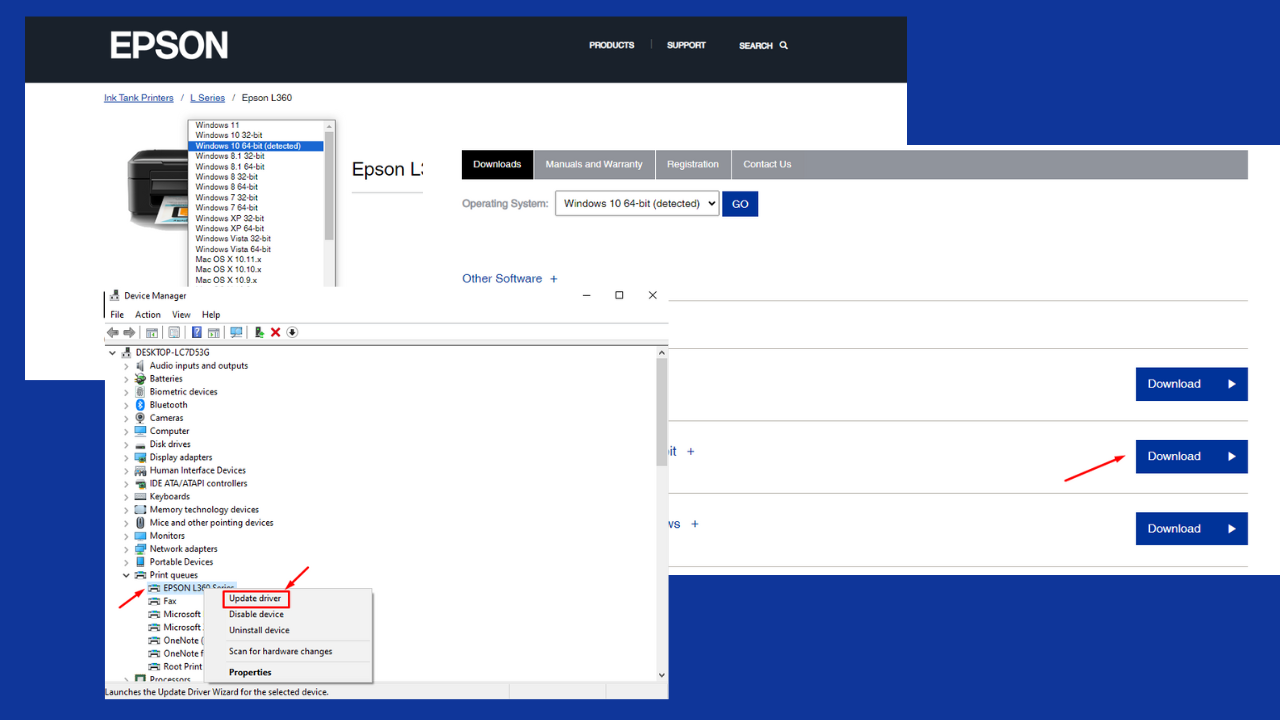Open the PRODUCTS link in Epson header
1280x720 pixels.
(612, 45)
